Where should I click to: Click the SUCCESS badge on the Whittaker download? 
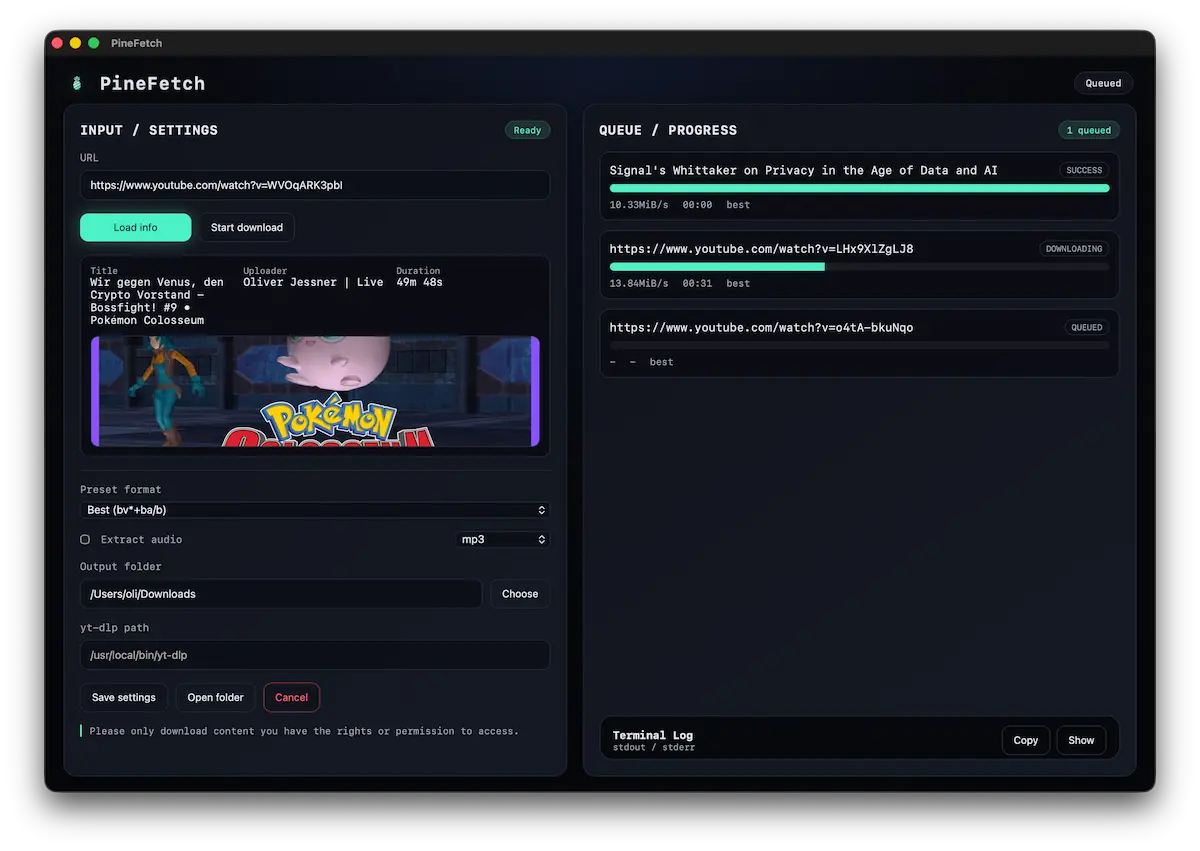(x=1083, y=170)
